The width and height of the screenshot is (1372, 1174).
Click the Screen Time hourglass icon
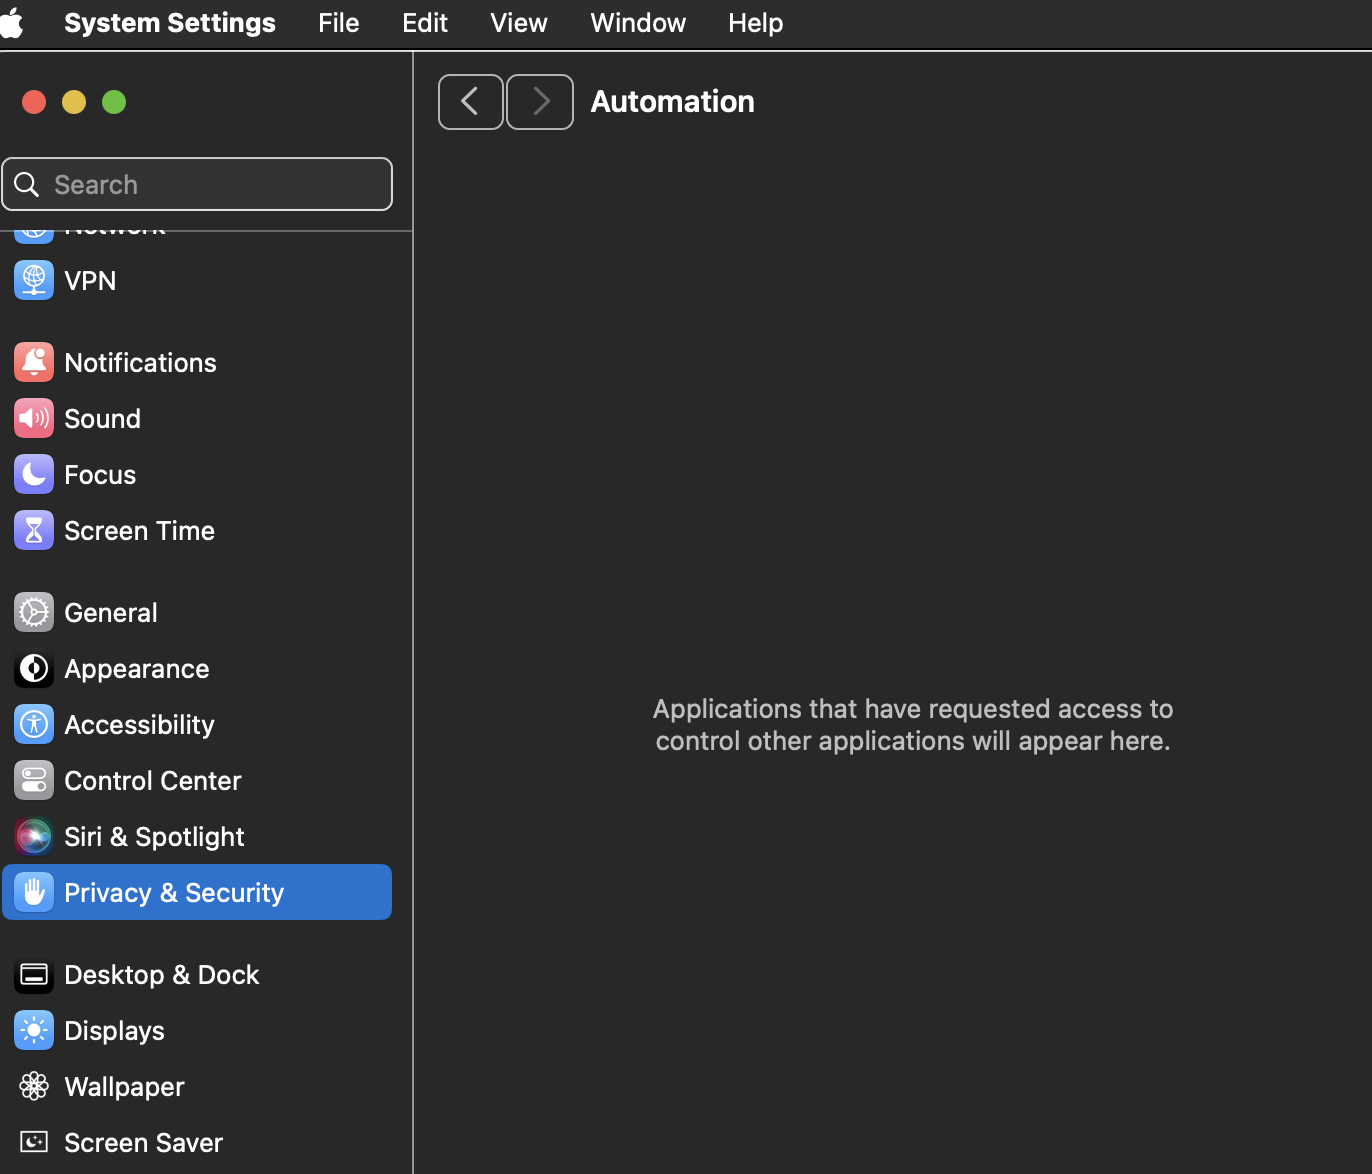click(34, 531)
